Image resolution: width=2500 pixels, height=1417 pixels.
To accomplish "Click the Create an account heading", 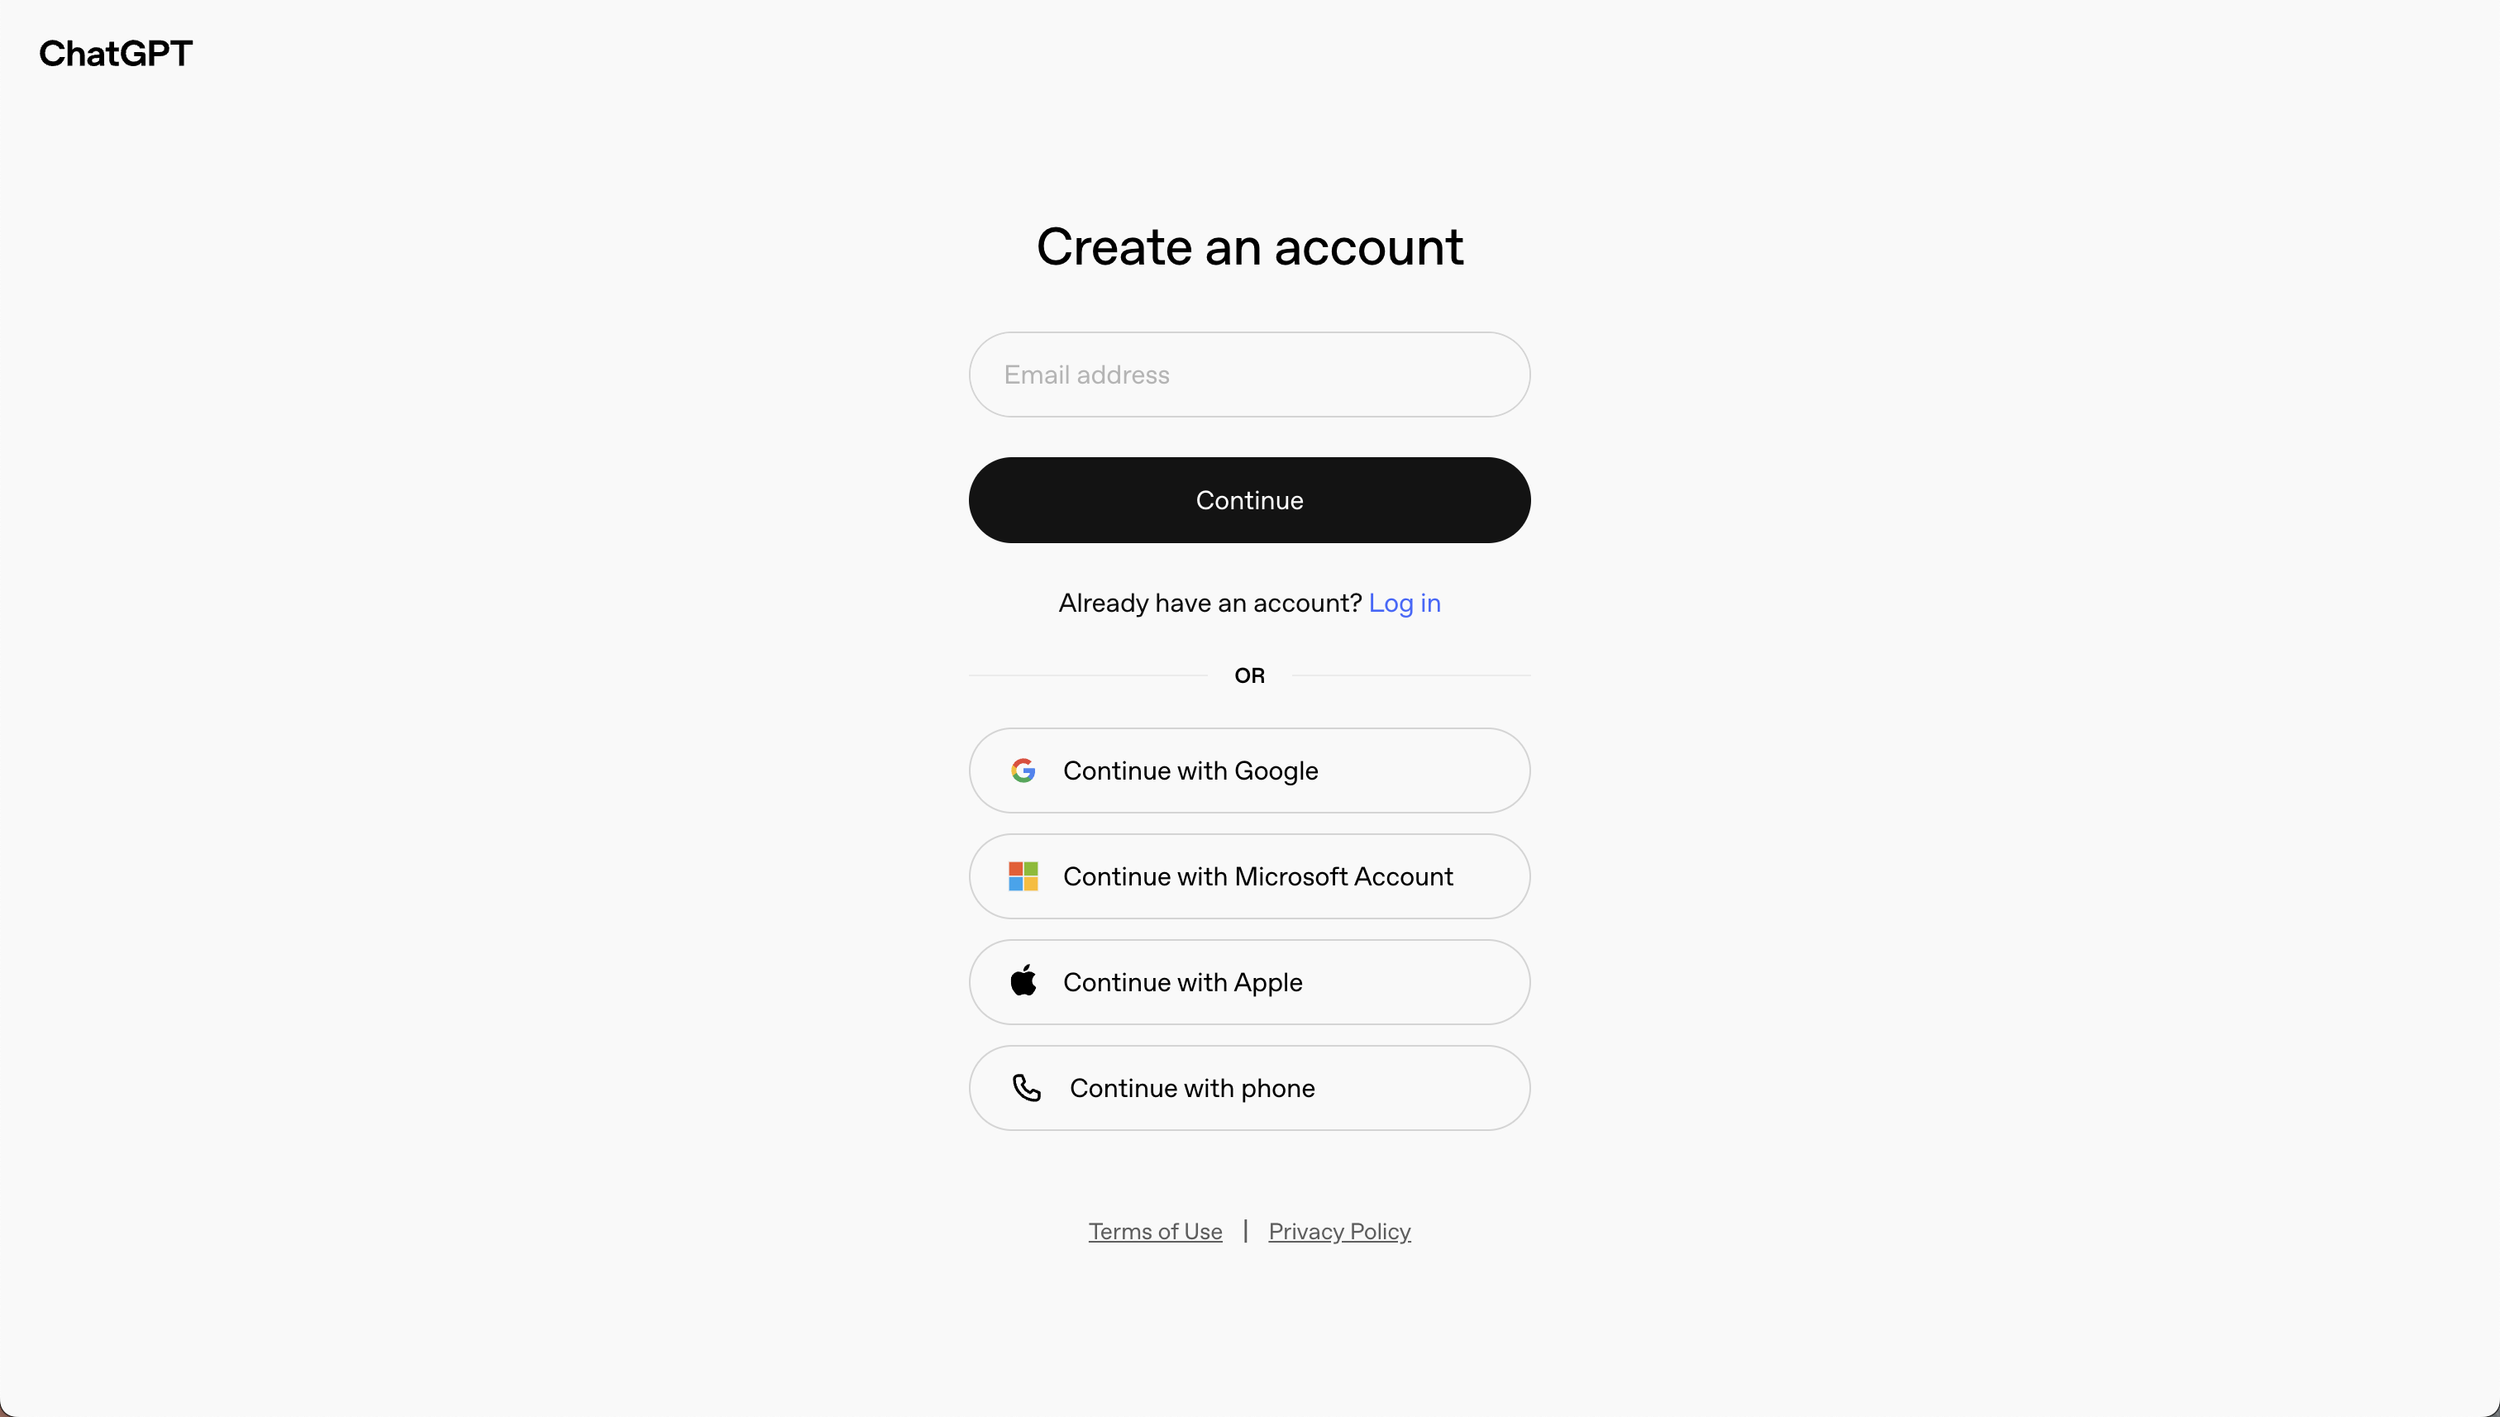I will (1249, 247).
